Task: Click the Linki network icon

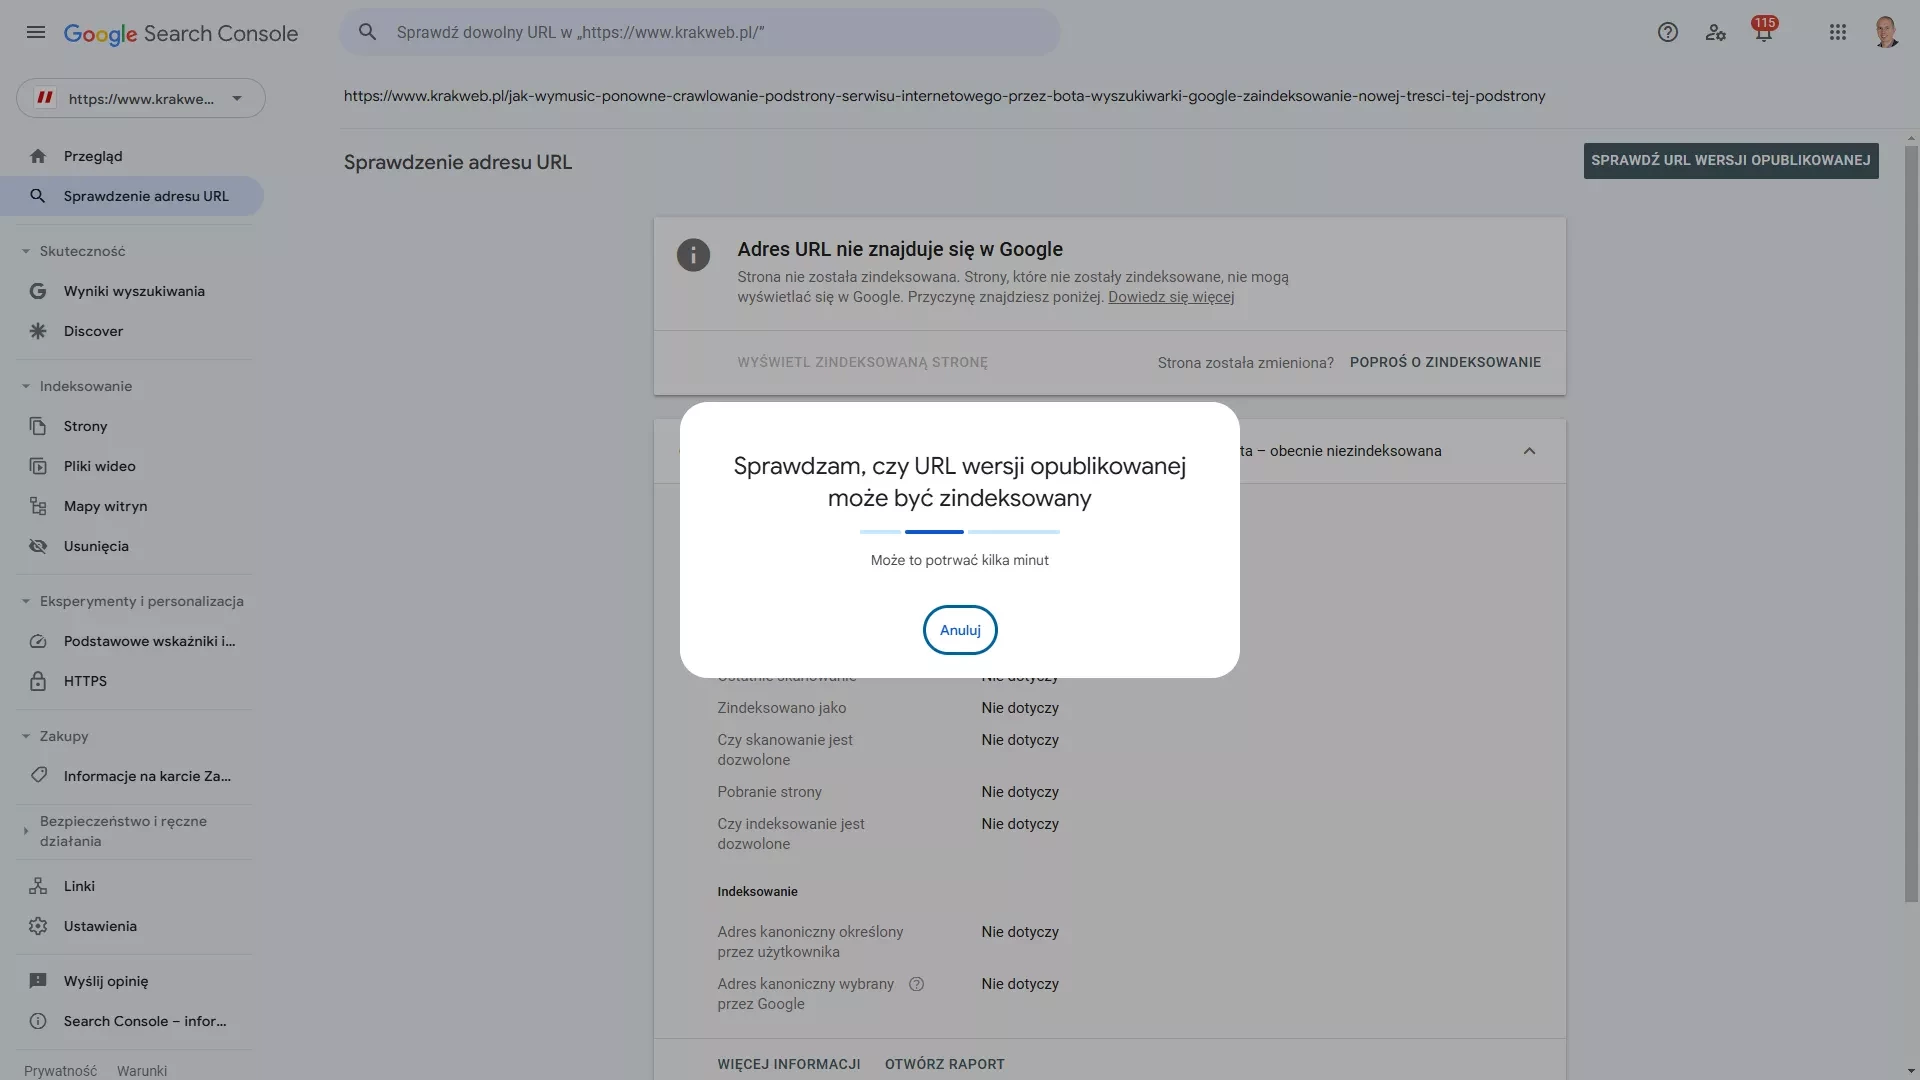Action: tap(38, 886)
